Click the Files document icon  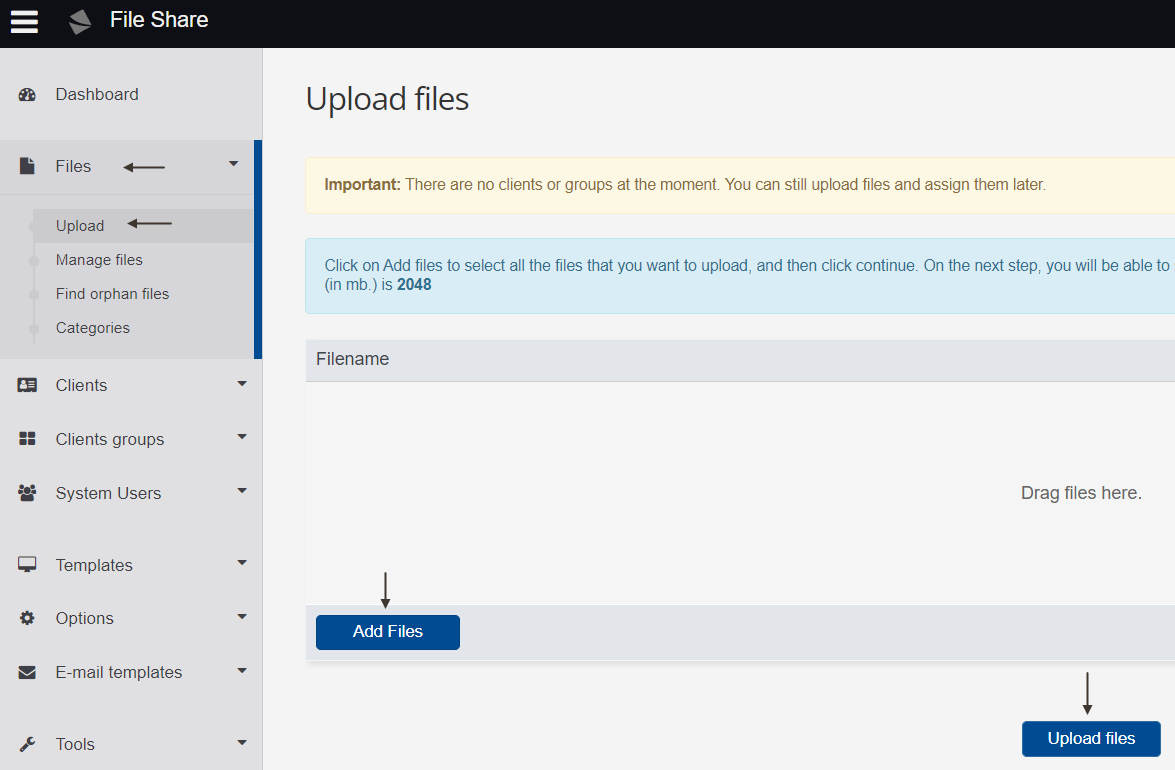[27, 166]
